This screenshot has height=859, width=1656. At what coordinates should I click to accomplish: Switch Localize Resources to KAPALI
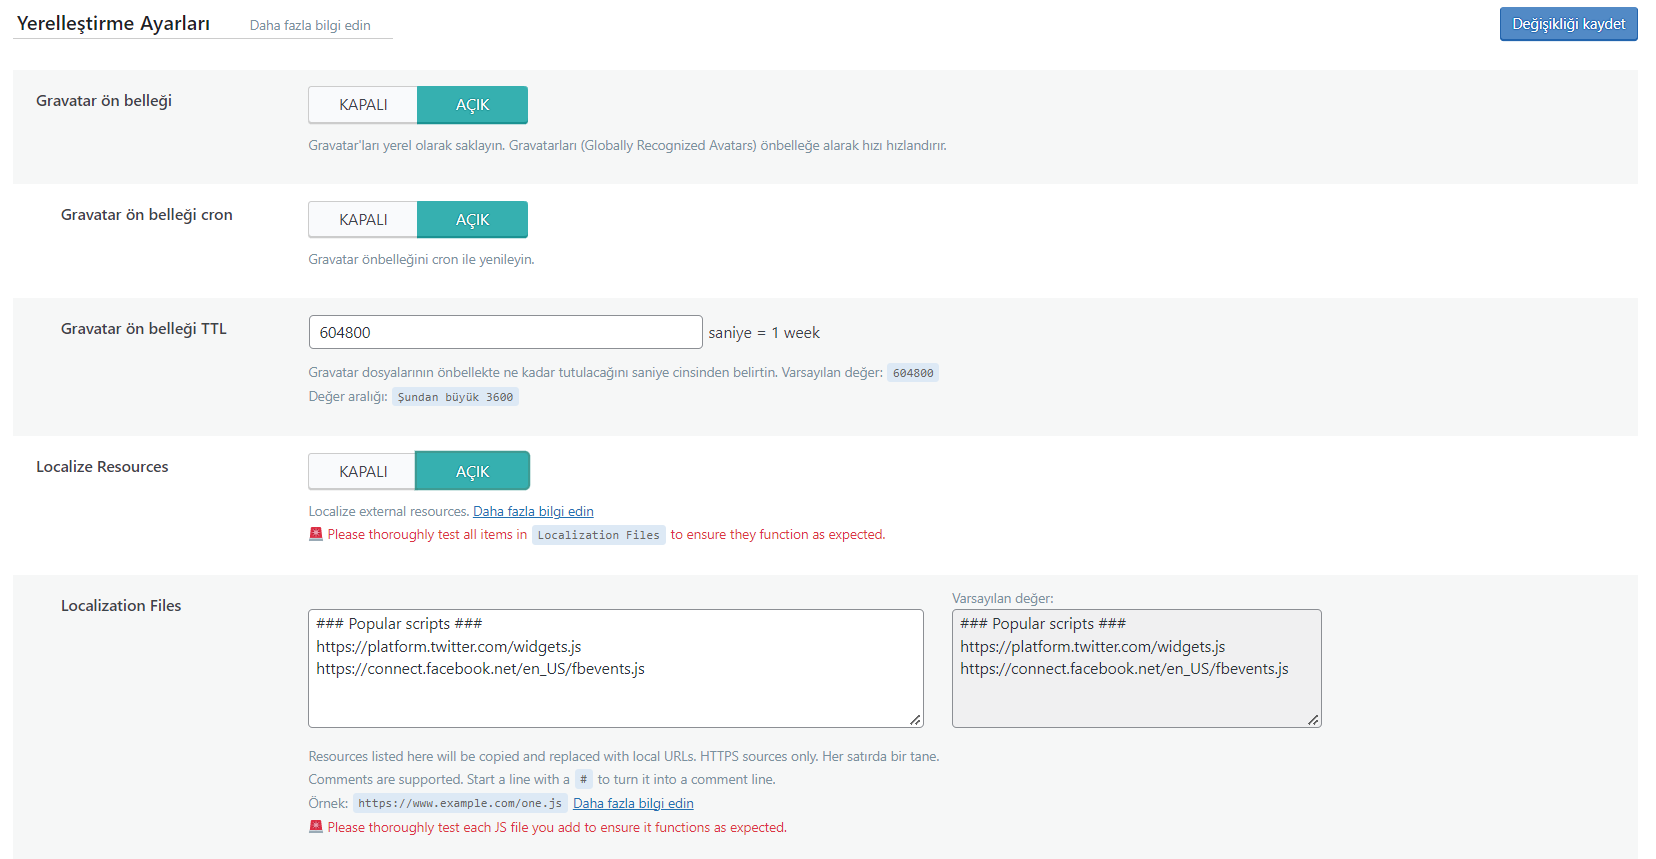(363, 472)
